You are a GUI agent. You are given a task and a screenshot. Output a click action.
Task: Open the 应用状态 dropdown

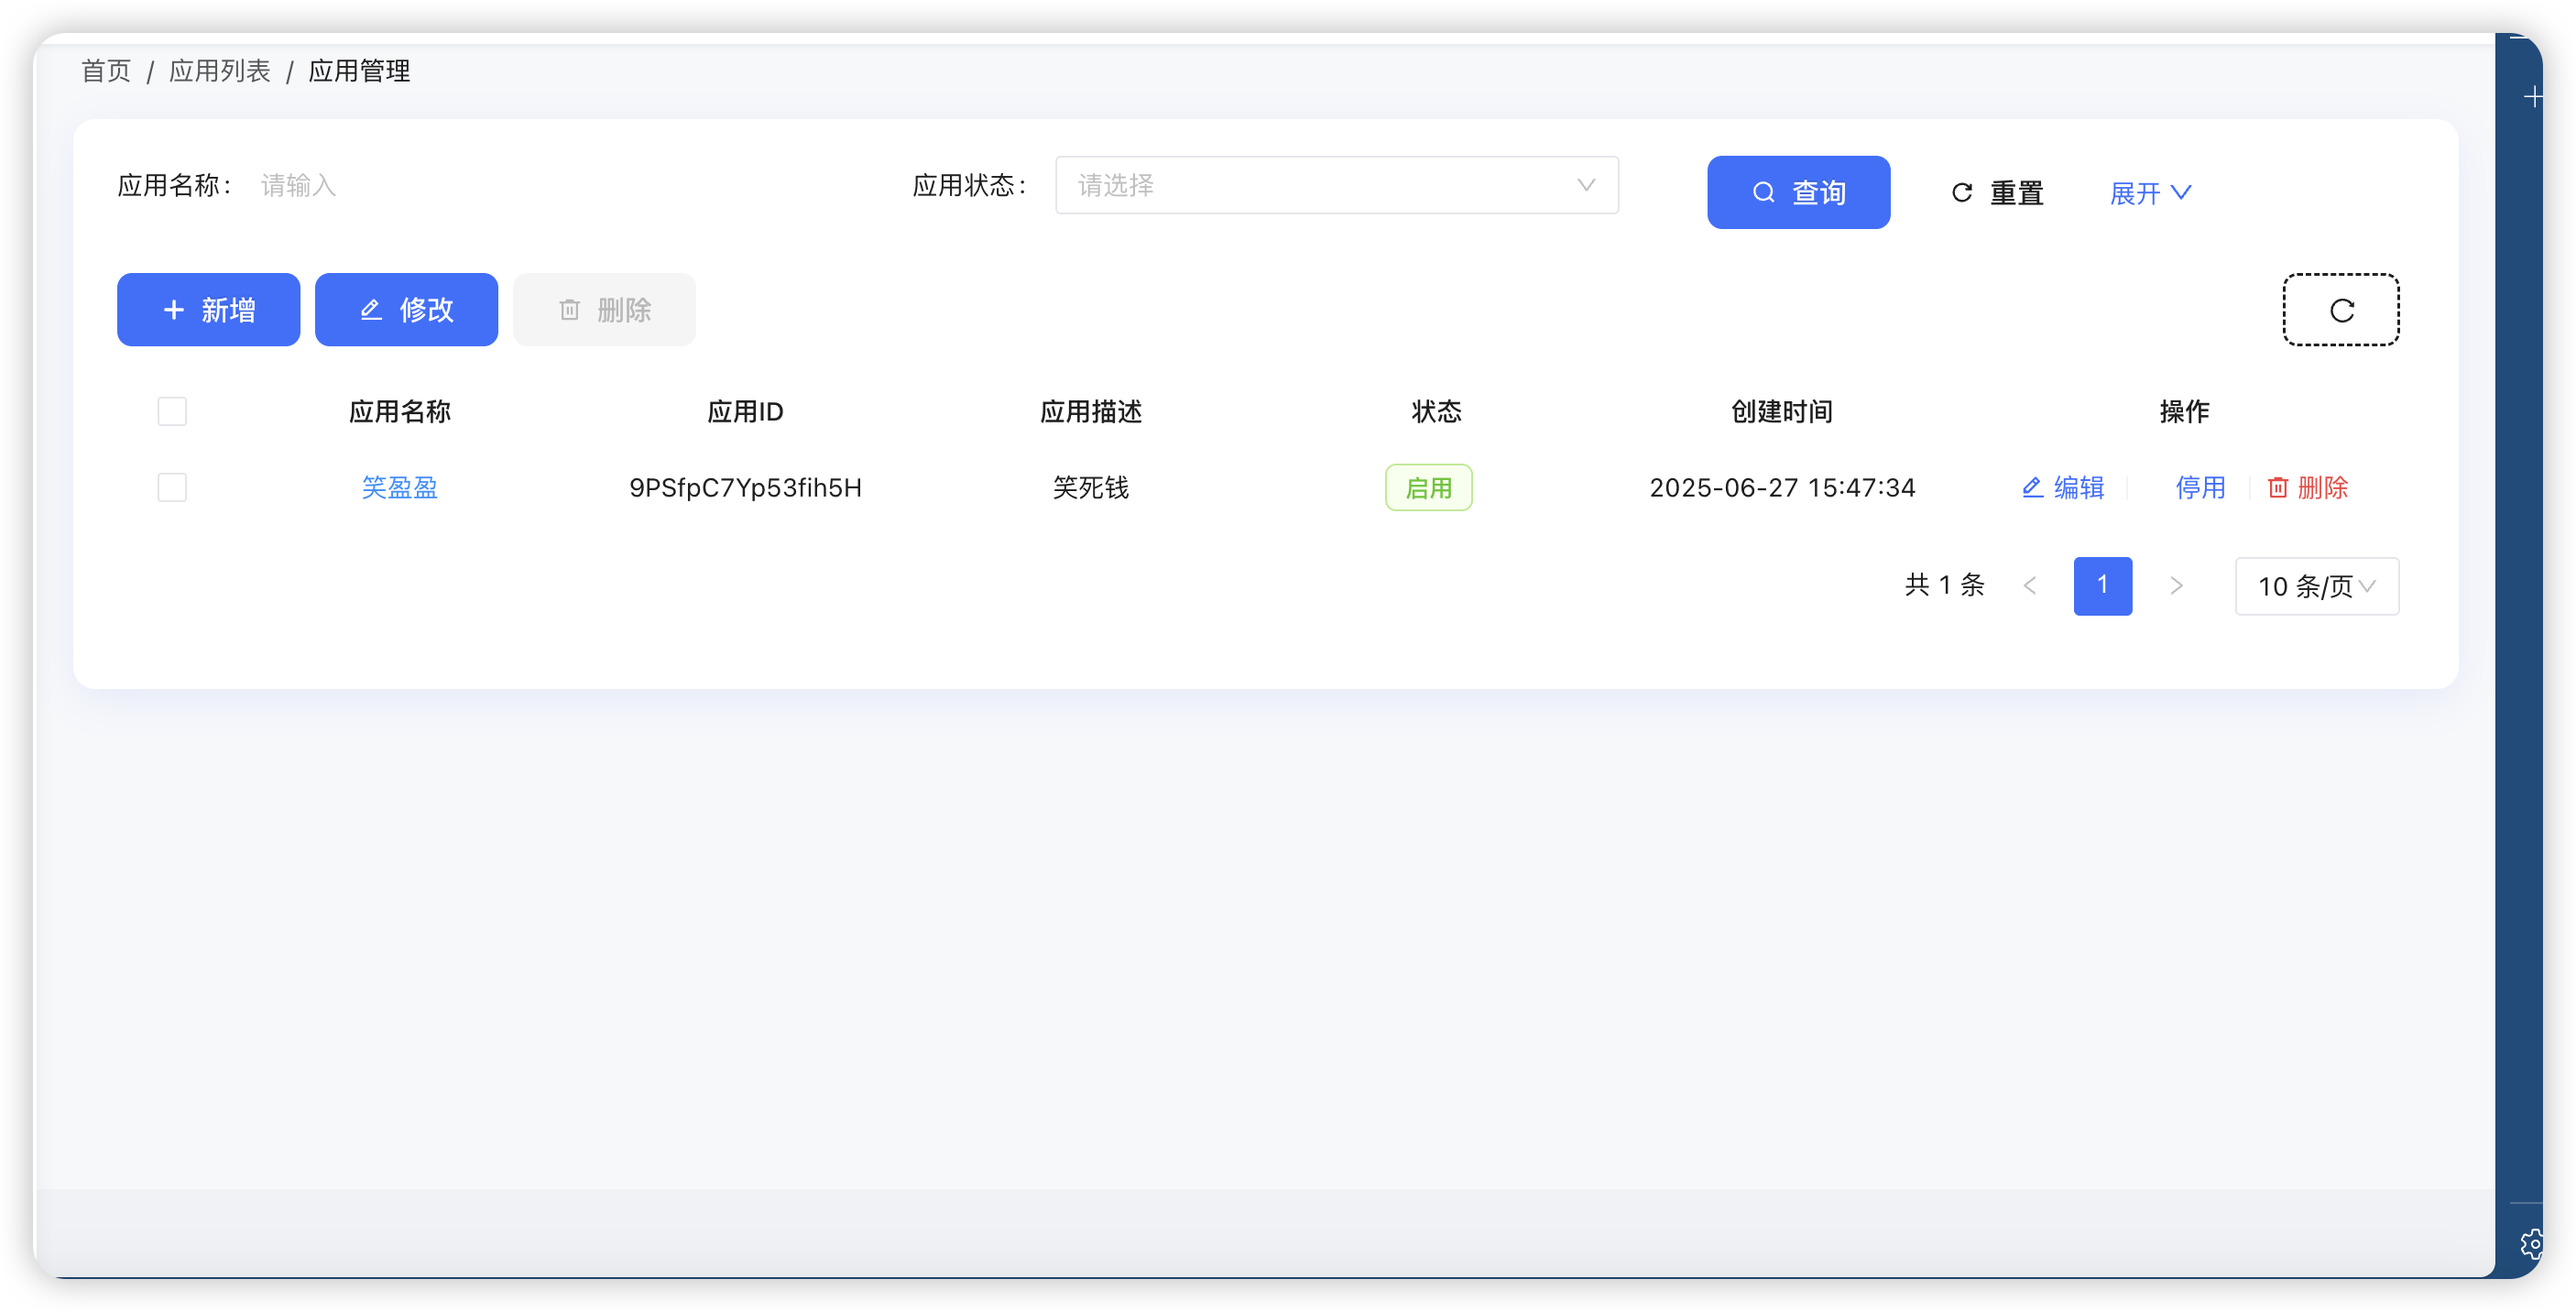click(x=1336, y=185)
